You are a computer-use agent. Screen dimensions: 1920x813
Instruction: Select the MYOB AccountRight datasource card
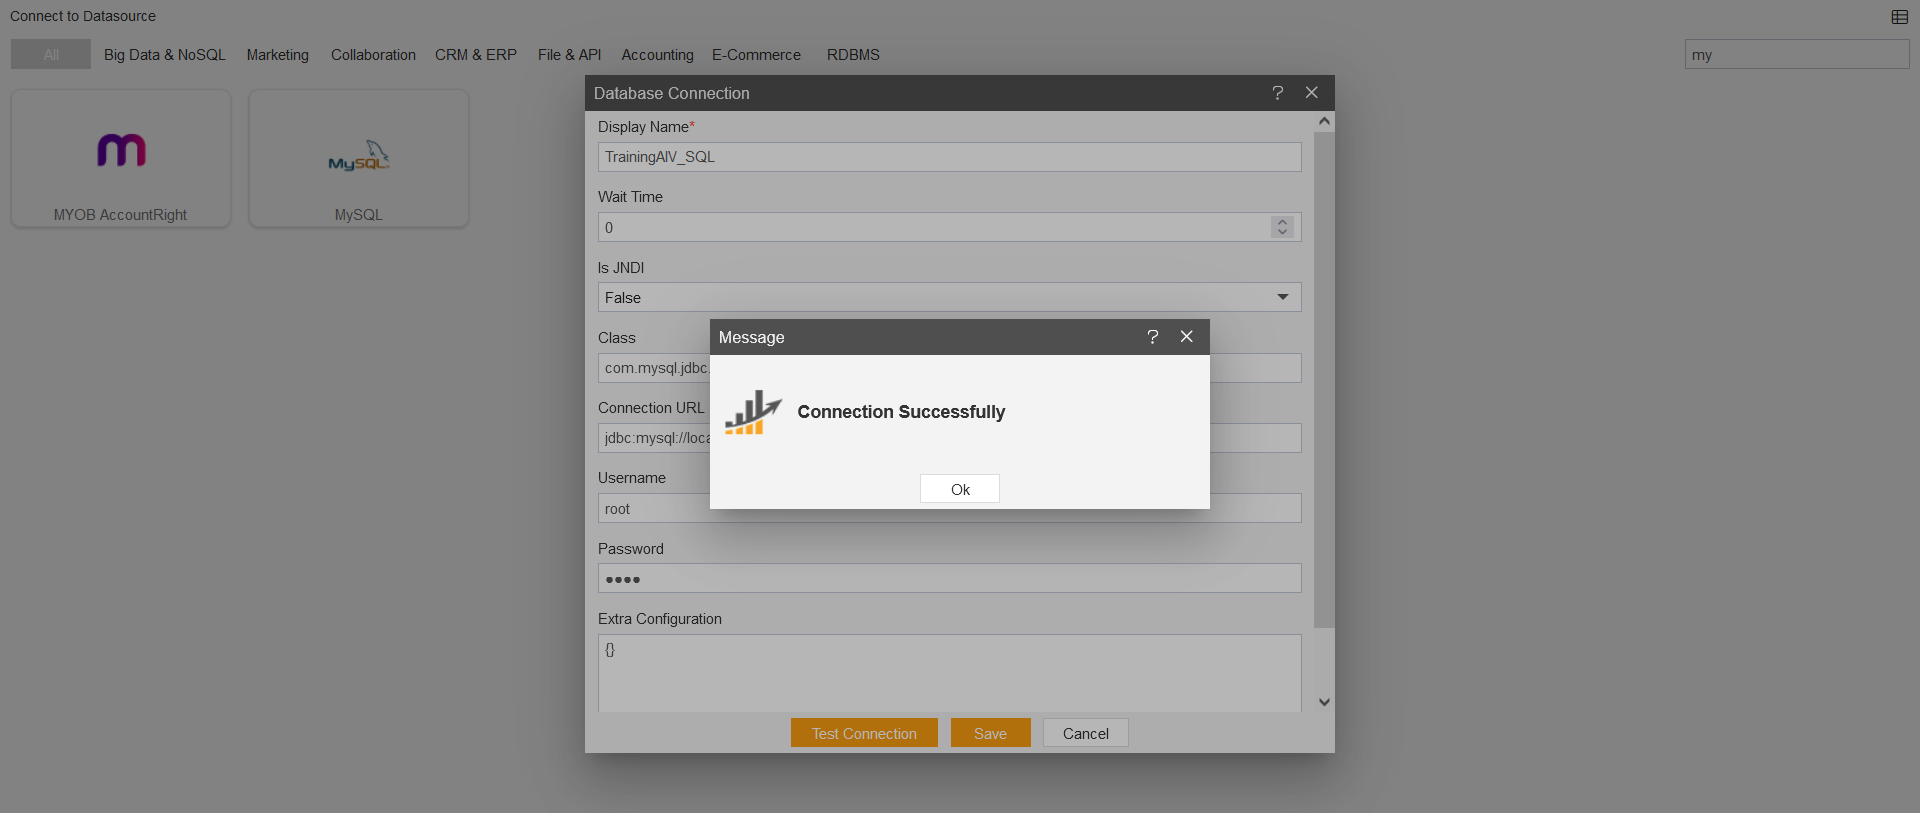(121, 159)
